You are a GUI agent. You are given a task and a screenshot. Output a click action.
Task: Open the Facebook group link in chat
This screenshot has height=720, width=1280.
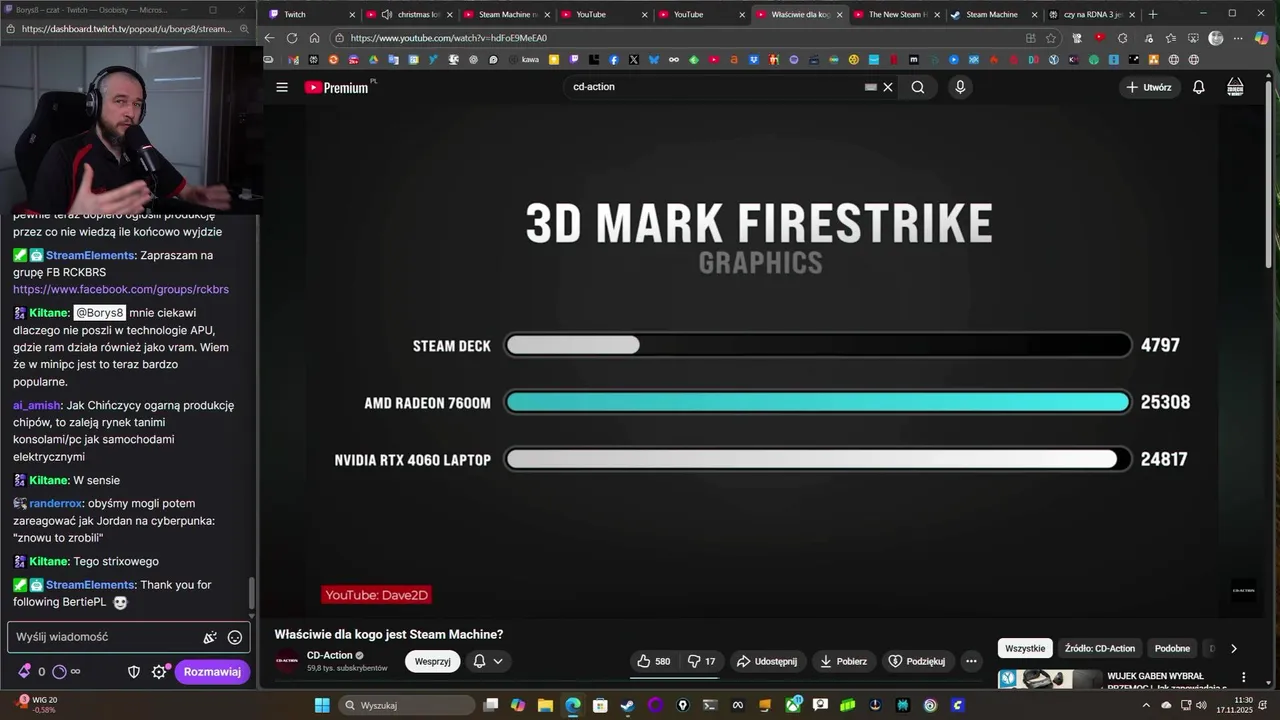point(121,289)
